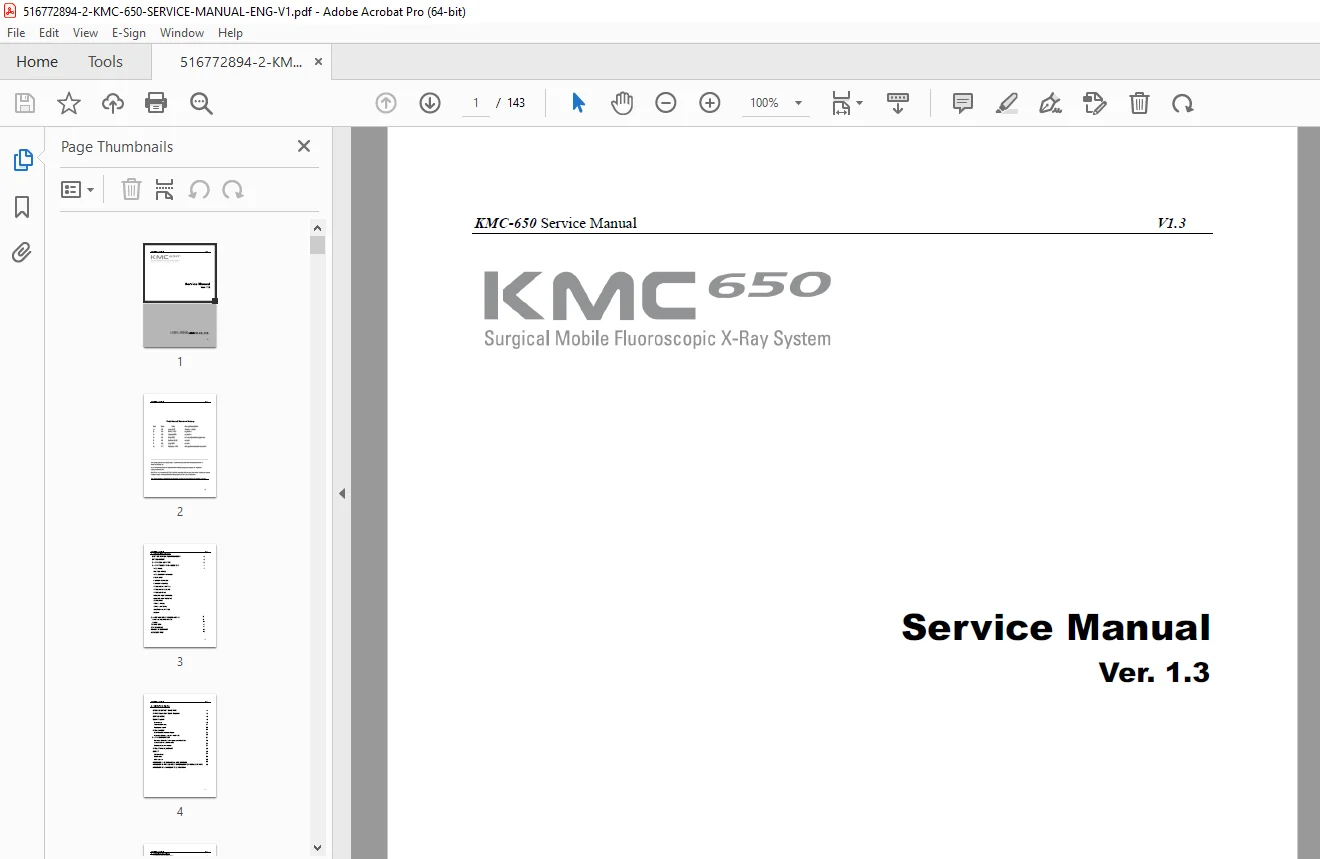Click the Delete page trash icon in toolbar
The width and height of the screenshot is (1320, 859).
pyautogui.click(x=1139, y=103)
